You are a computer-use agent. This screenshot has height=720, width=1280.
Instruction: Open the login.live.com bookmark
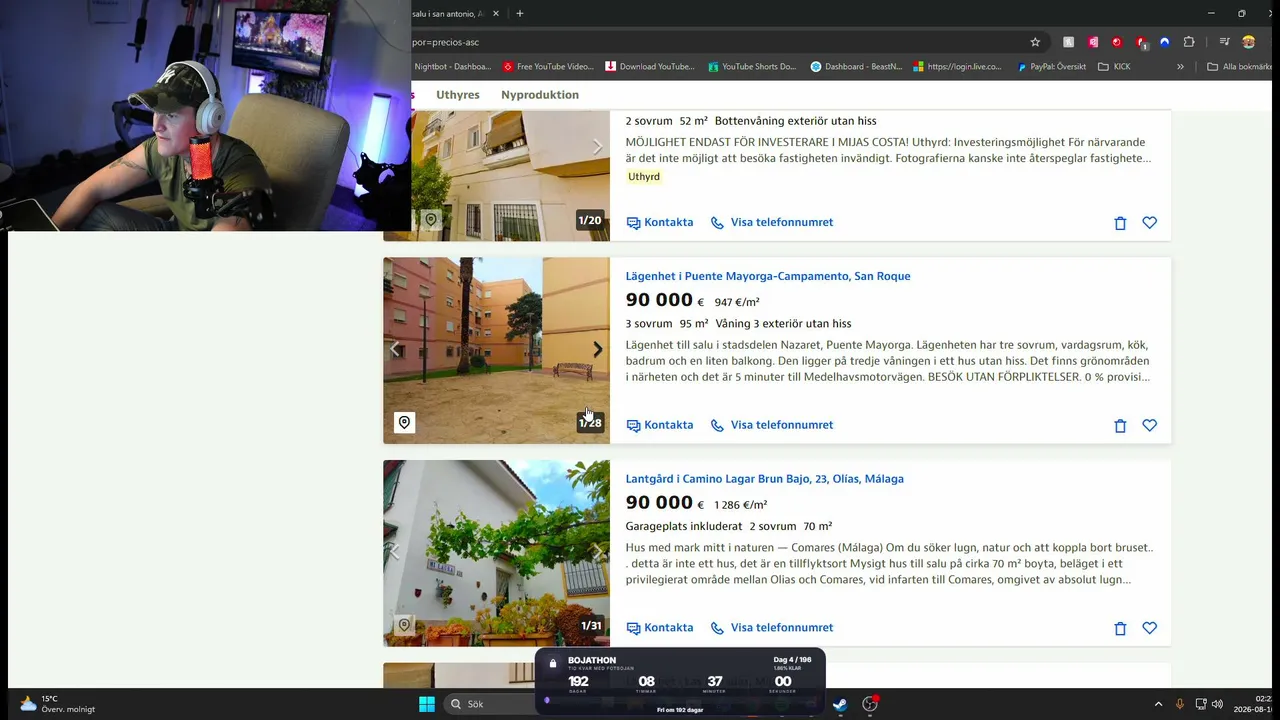click(958, 67)
